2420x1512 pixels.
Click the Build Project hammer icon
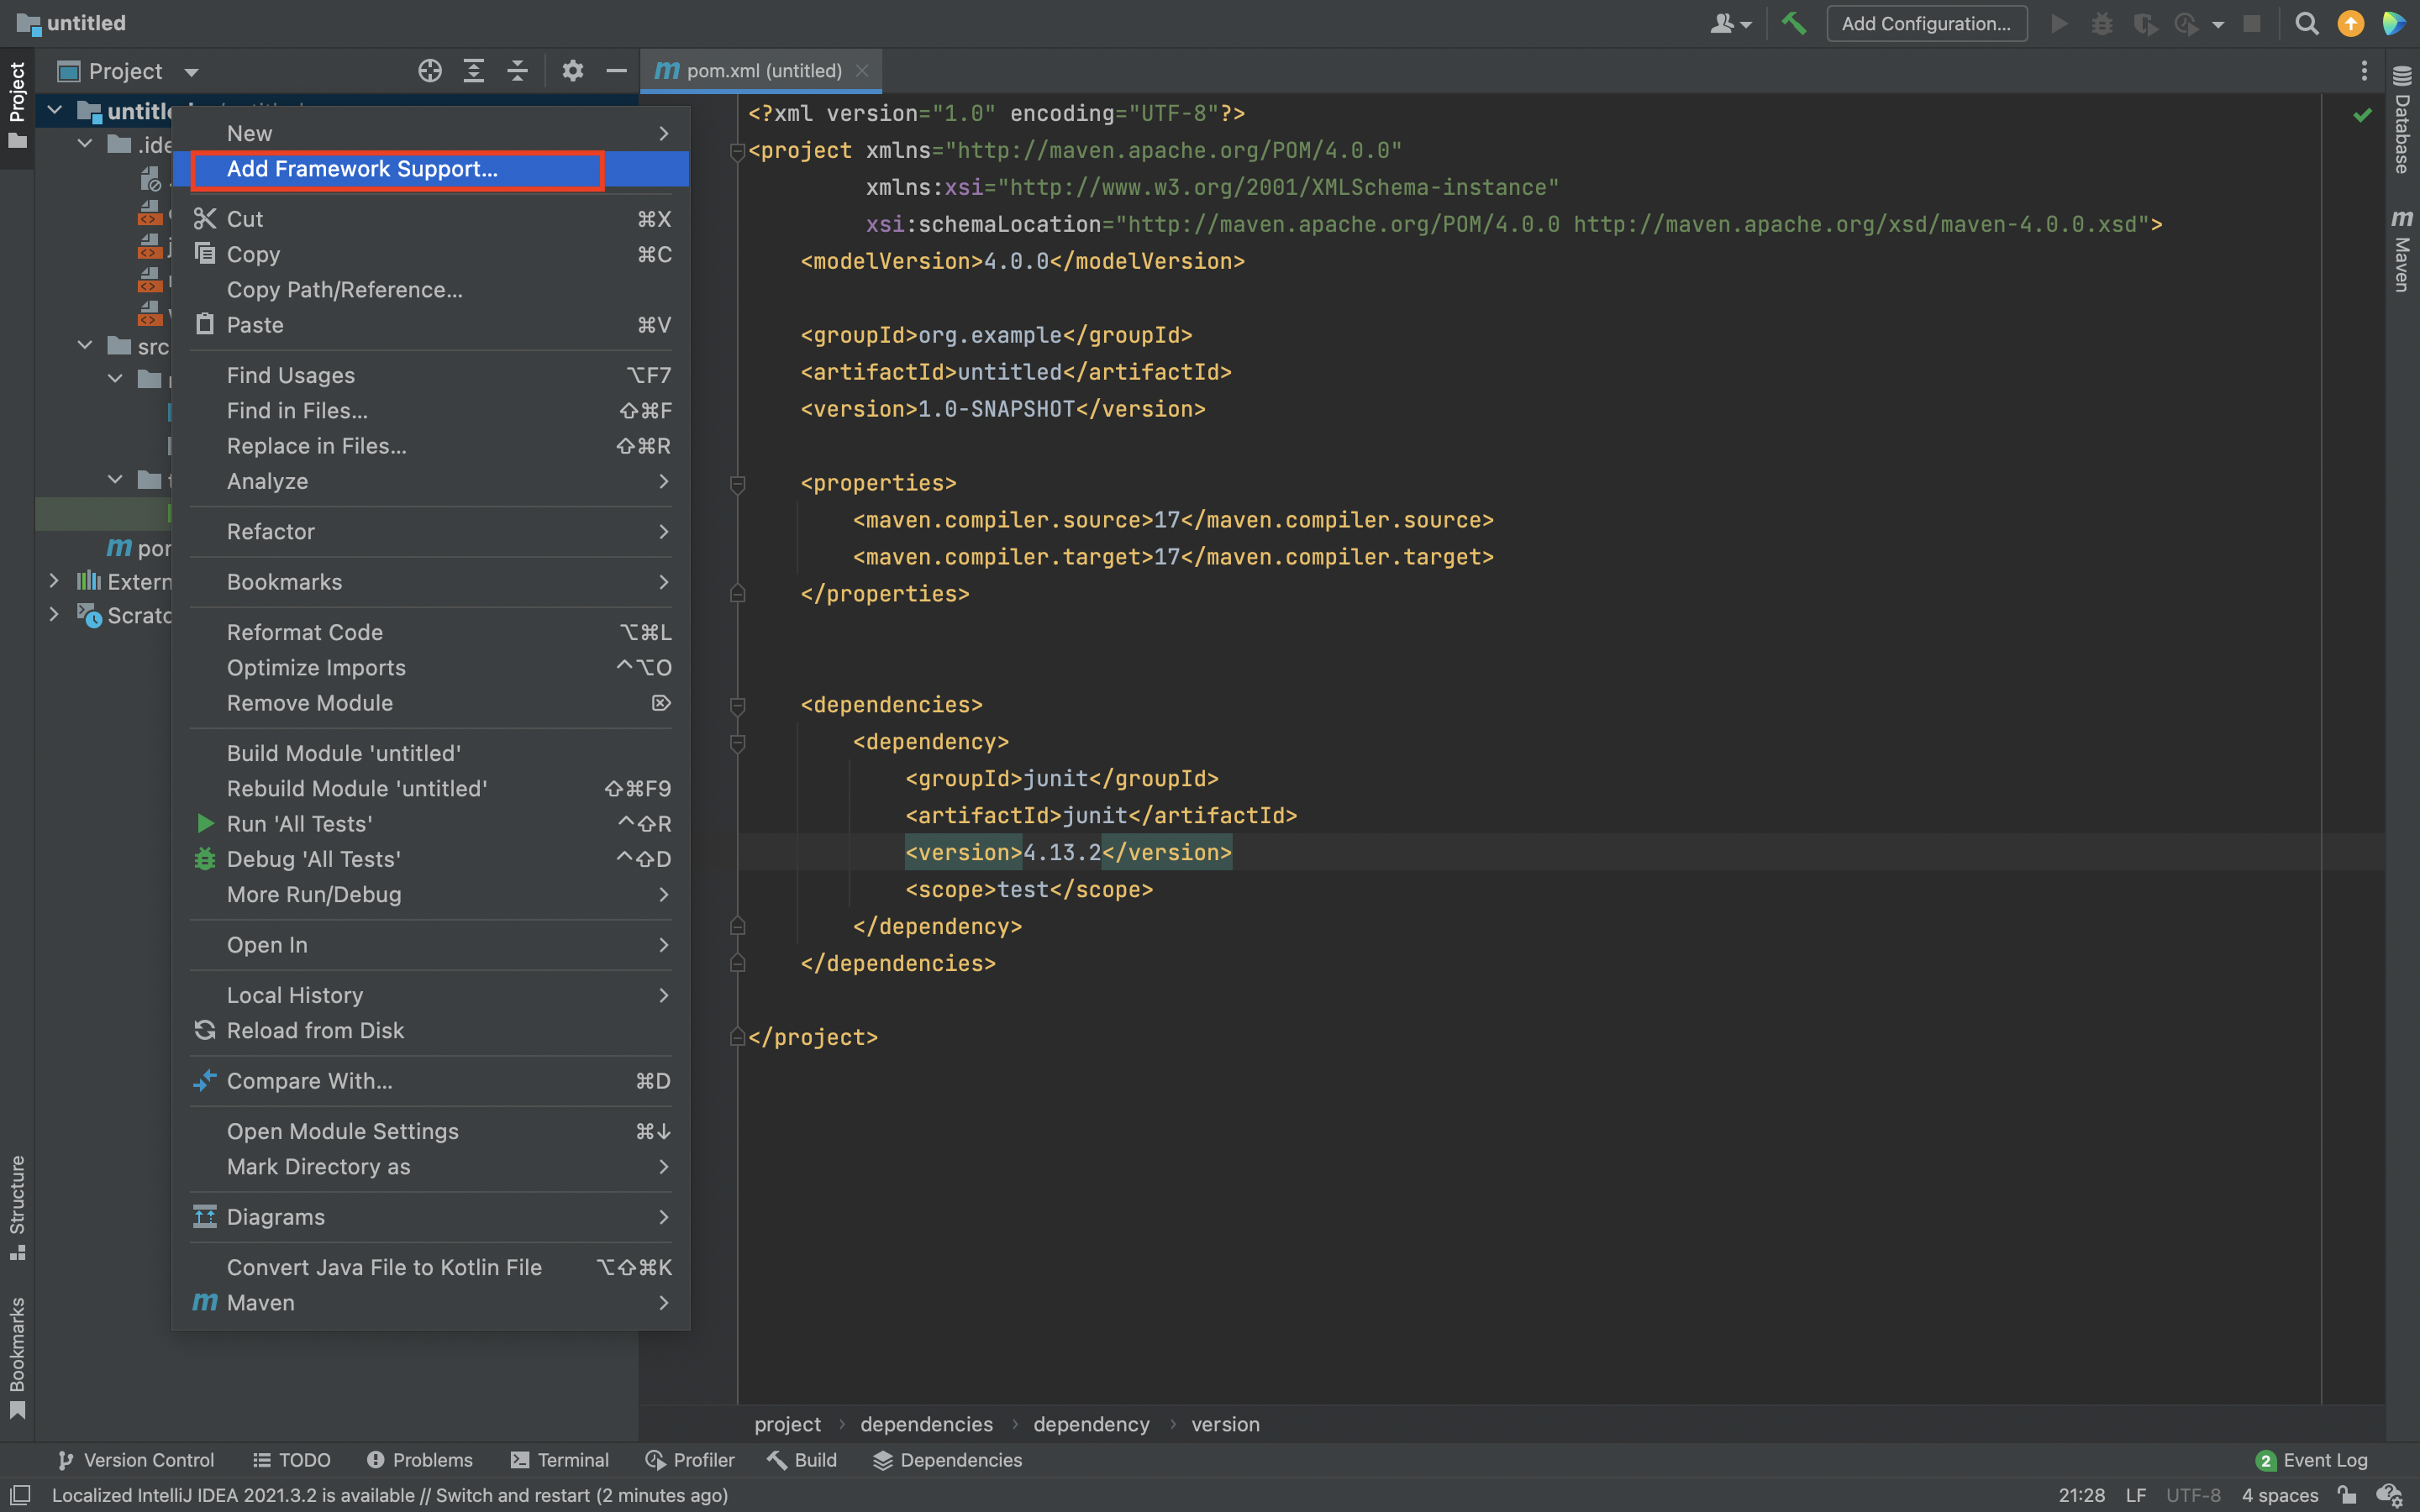click(x=1794, y=23)
